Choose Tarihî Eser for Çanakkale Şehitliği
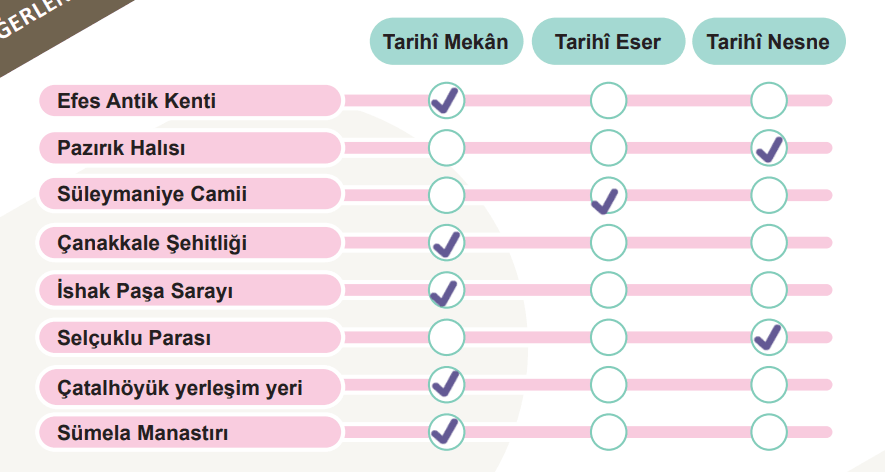 coord(608,242)
